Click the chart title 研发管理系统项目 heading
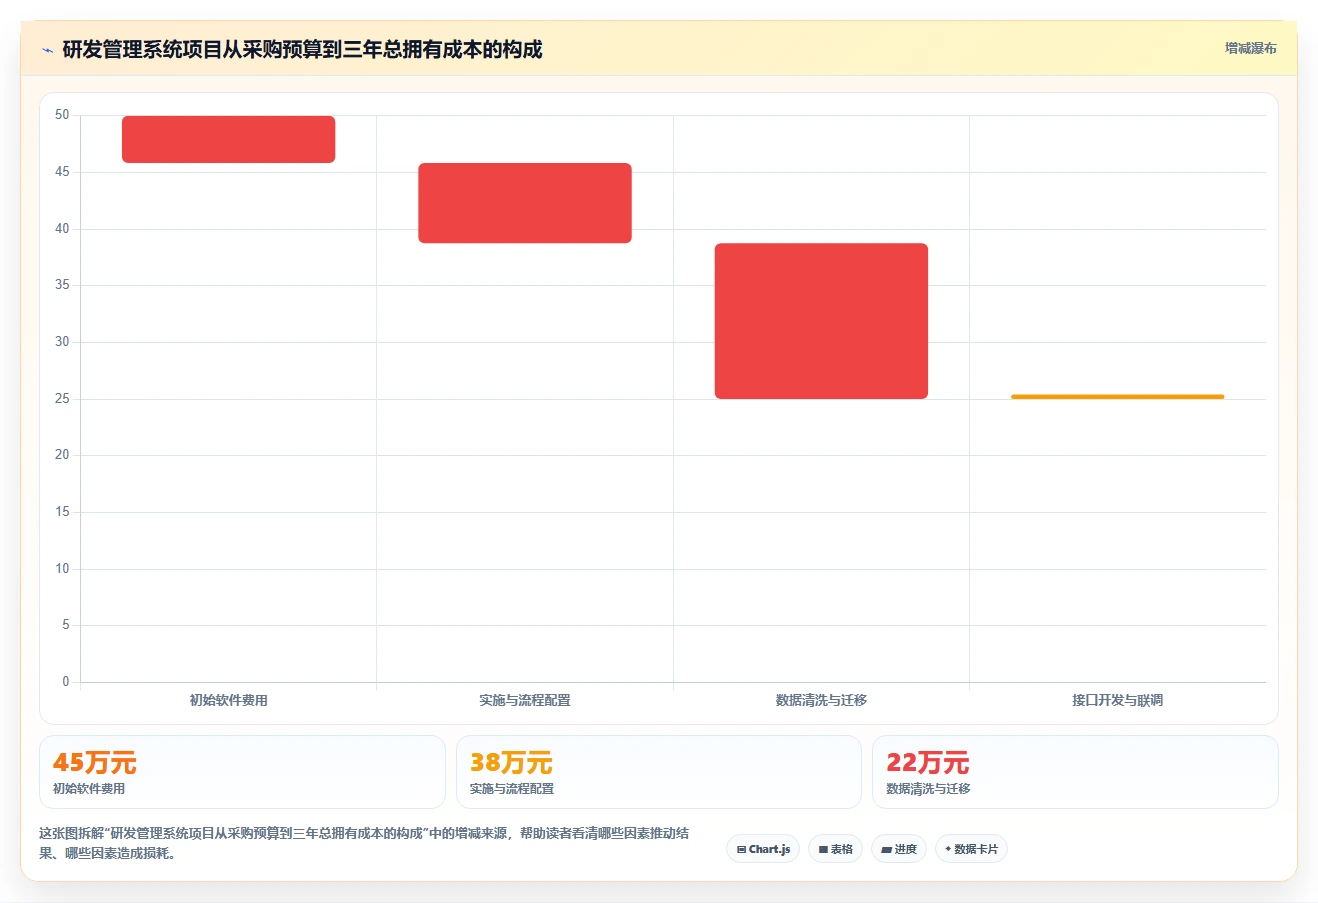 click(x=302, y=50)
